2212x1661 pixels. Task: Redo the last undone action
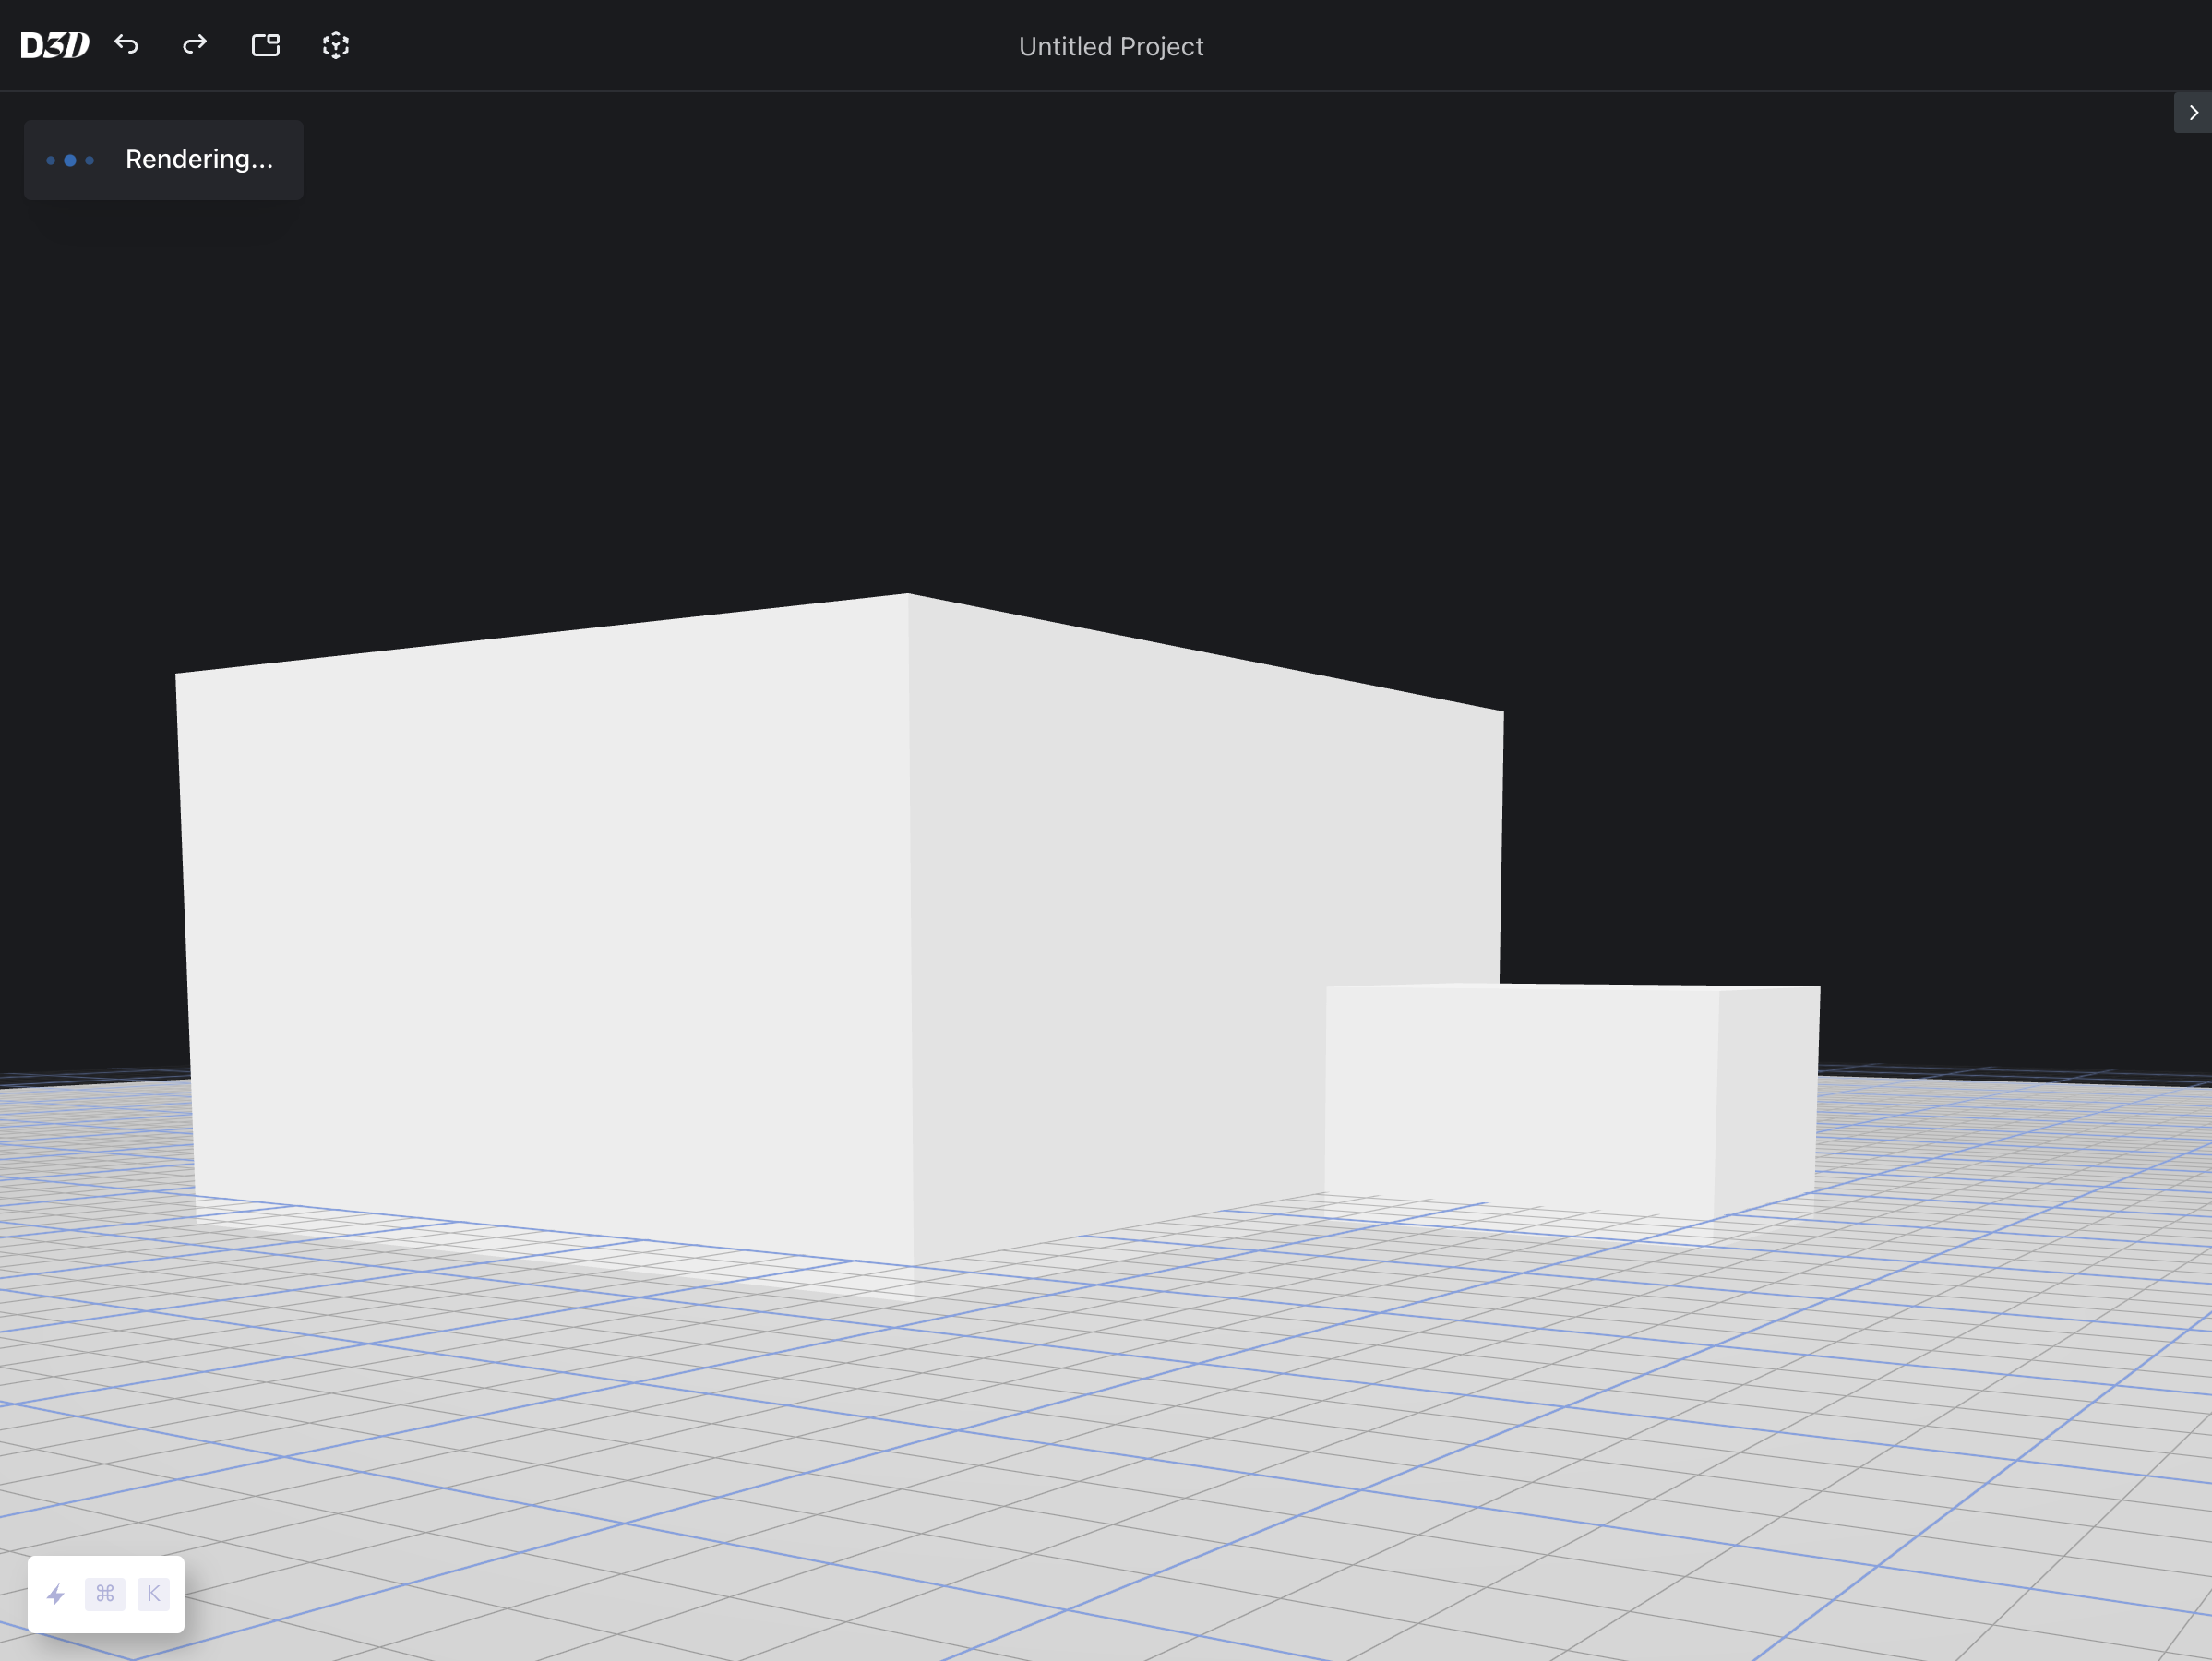[195, 45]
